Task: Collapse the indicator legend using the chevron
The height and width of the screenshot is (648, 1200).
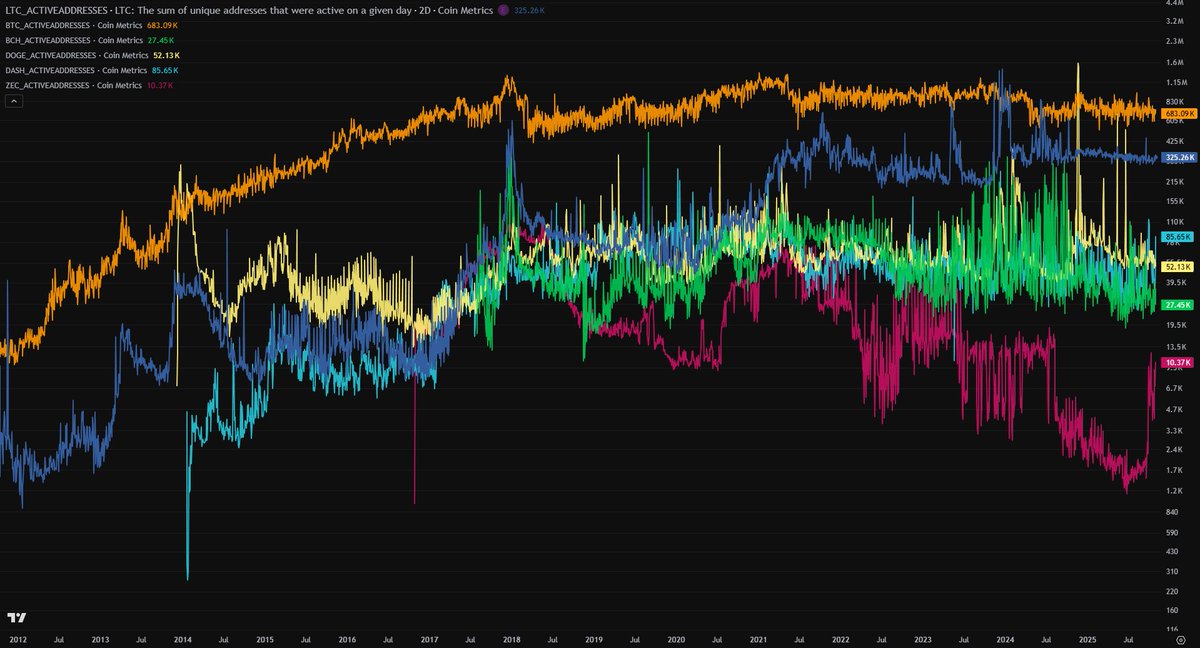Action: (x=13, y=101)
